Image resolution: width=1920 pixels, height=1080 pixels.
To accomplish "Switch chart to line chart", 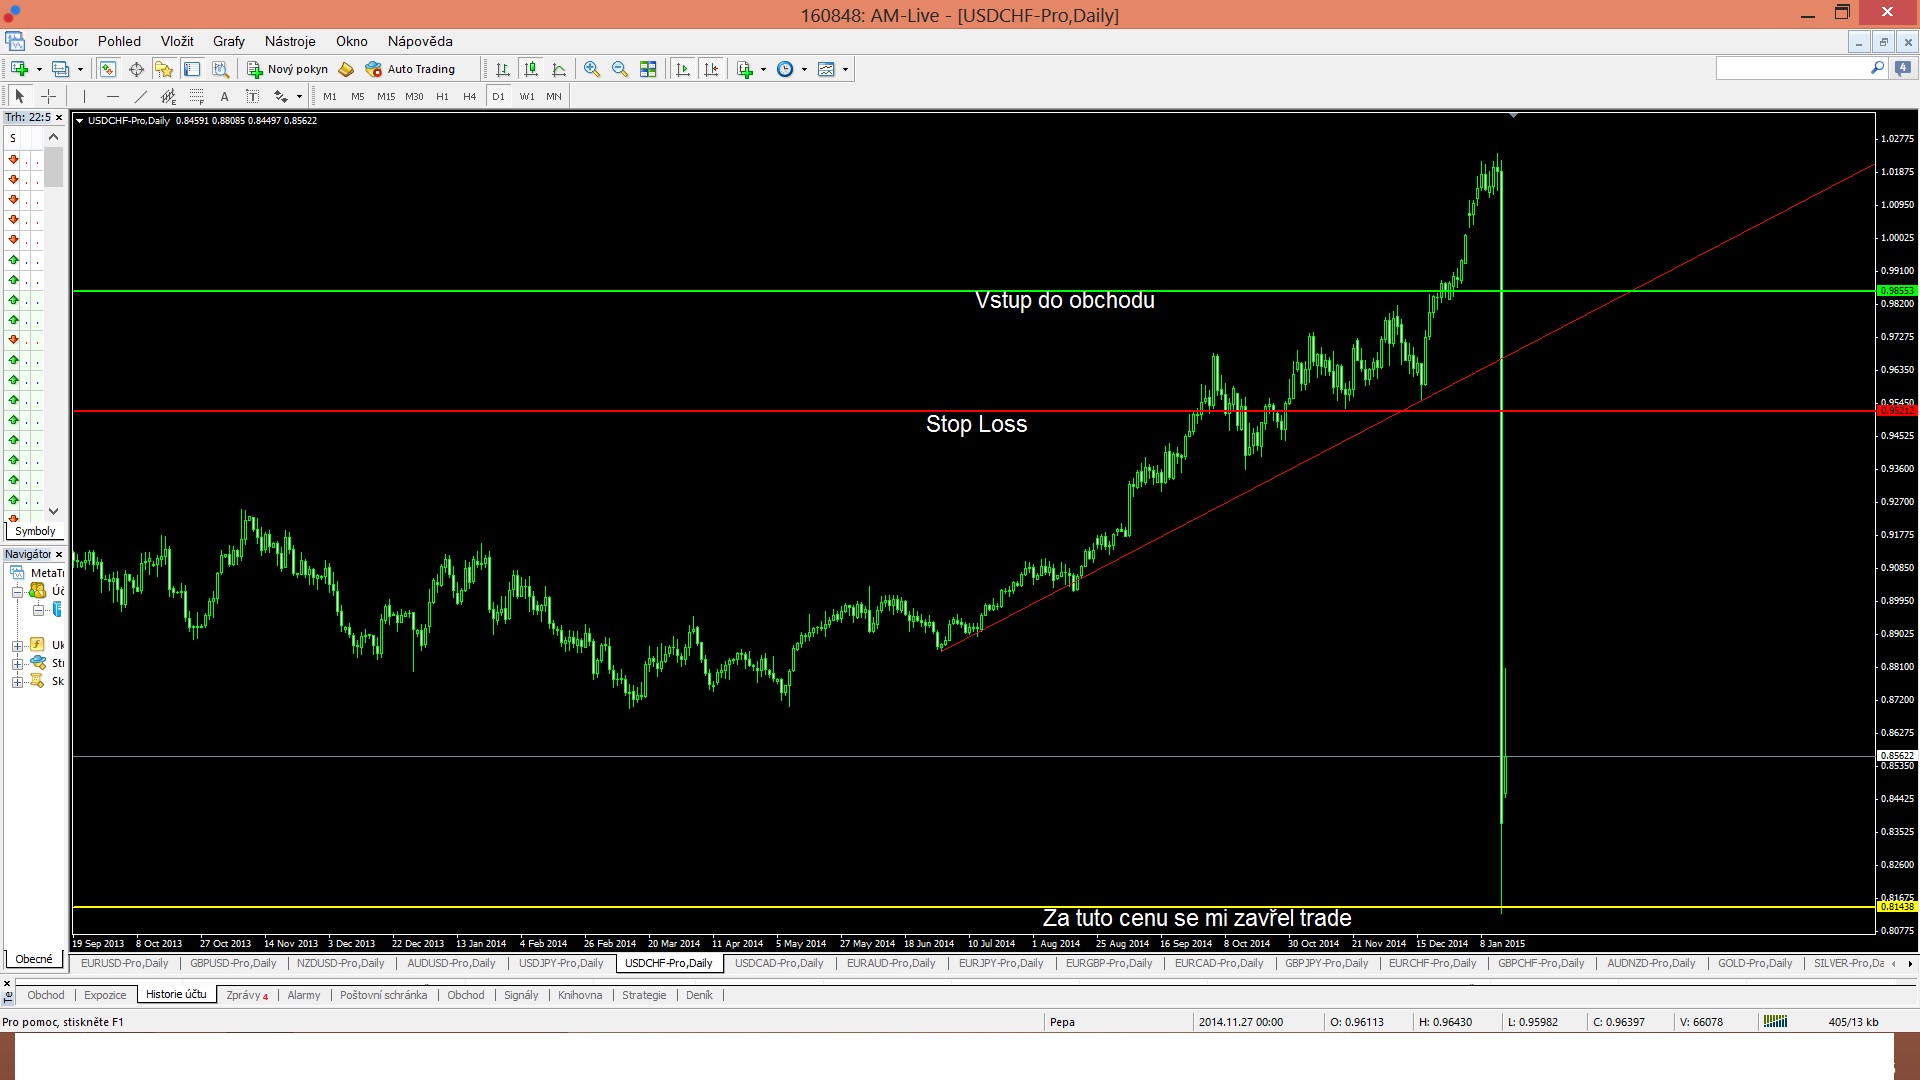I will click(559, 69).
